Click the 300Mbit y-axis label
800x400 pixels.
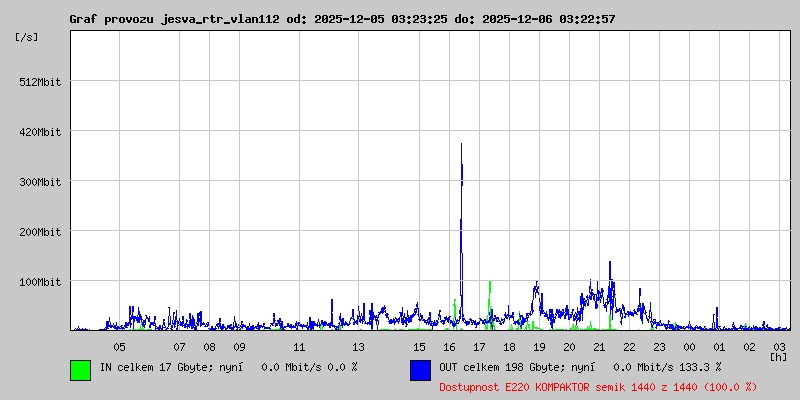click(x=40, y=182)
